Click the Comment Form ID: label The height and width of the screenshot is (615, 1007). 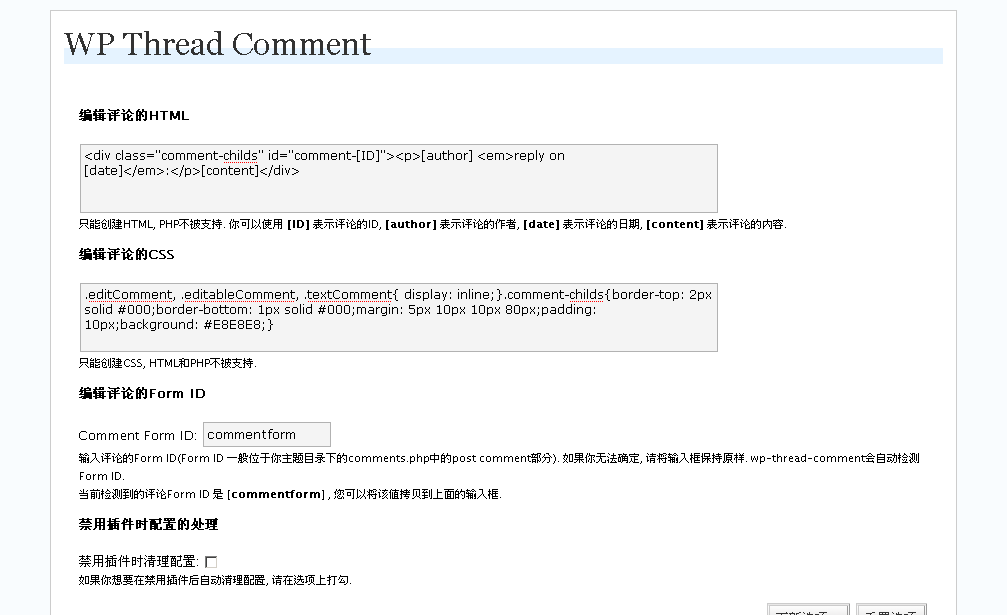[137, 435]
